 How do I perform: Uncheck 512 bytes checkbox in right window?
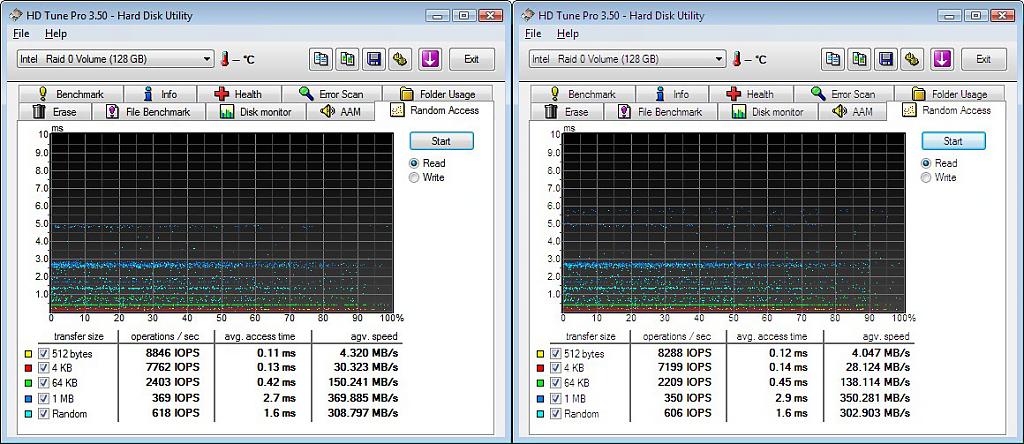tap(555, 353)
